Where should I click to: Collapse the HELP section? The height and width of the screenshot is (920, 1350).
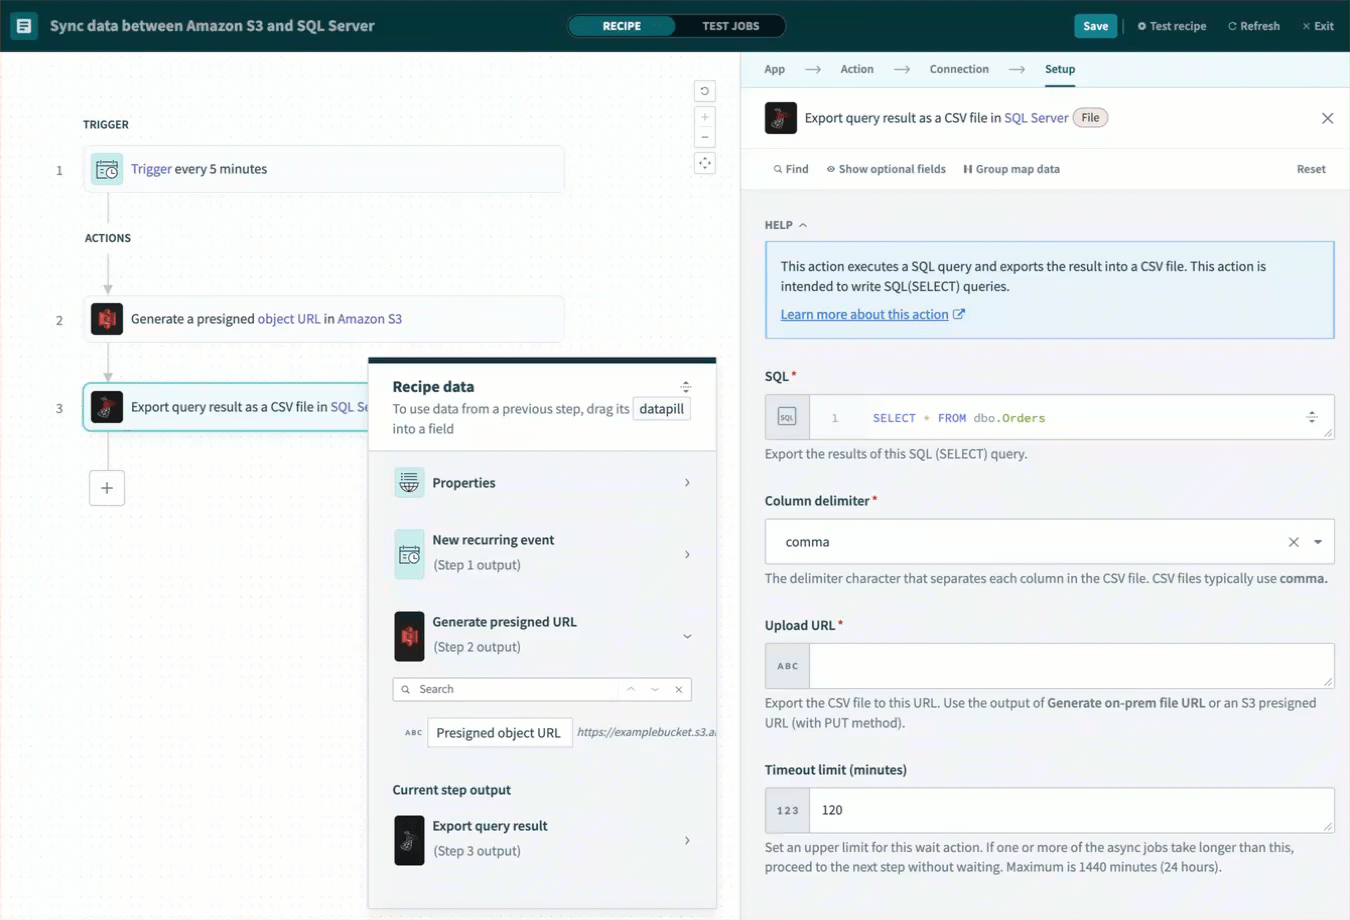(786, 225)
